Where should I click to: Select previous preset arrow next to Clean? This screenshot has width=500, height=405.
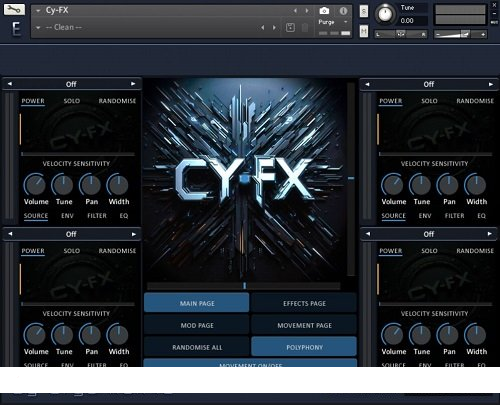click(263, 27)
